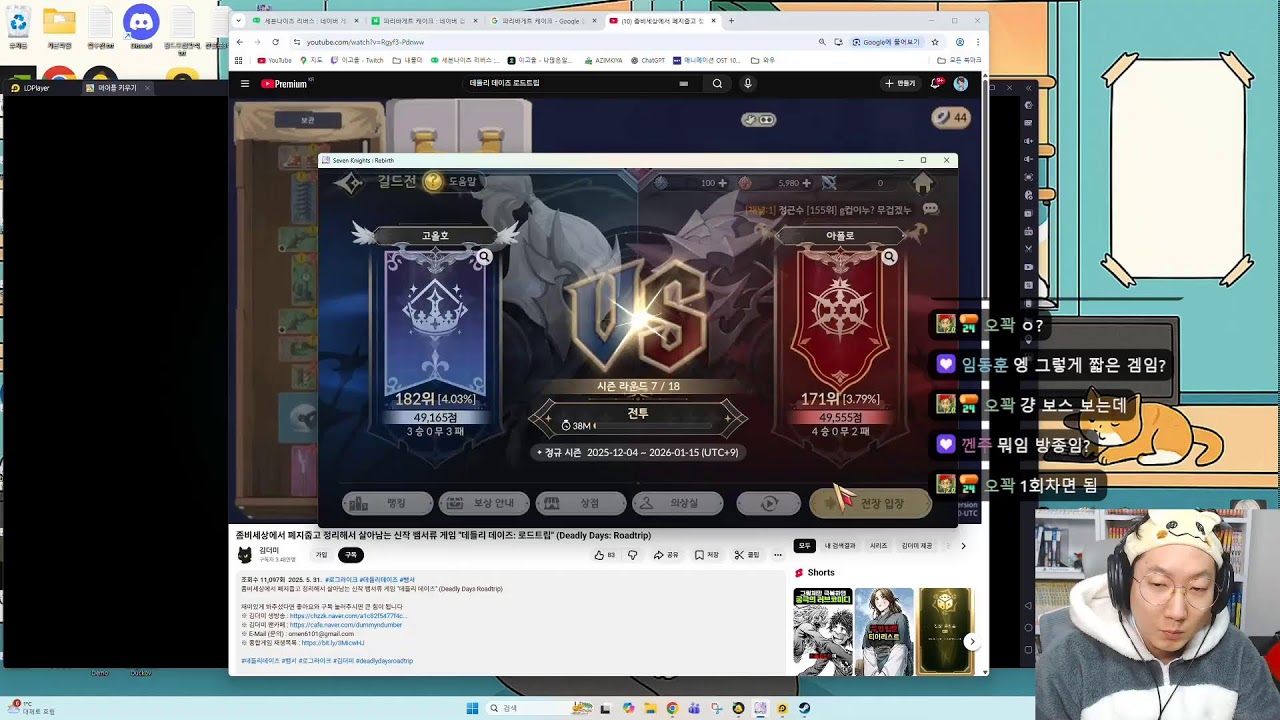1280x720 pixels.
Task: Open the 만들기 create menu
Action: pos(900,84)
